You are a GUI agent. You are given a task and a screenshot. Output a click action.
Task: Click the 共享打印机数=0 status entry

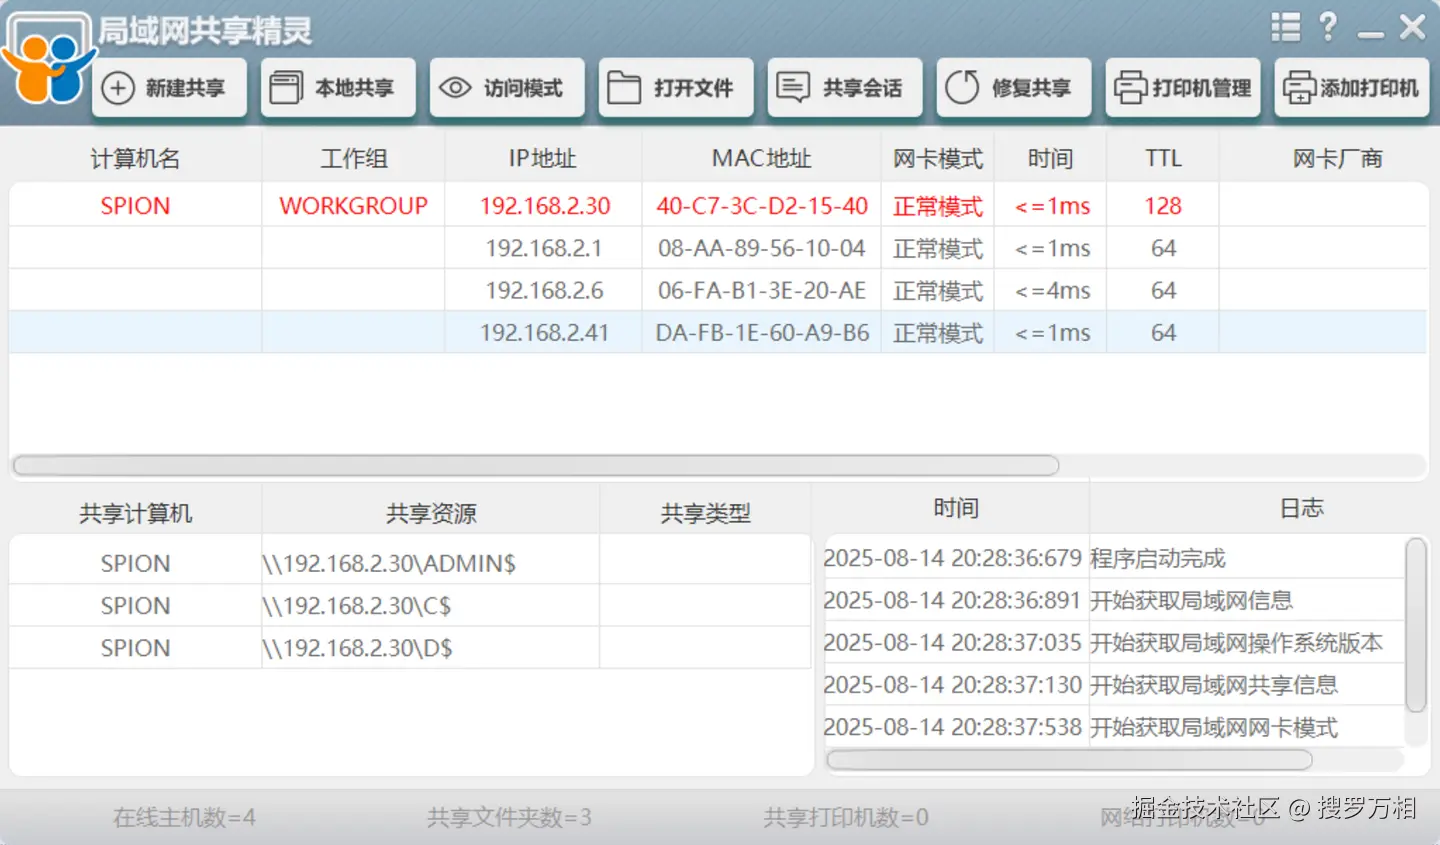click(x=846, y=817)
